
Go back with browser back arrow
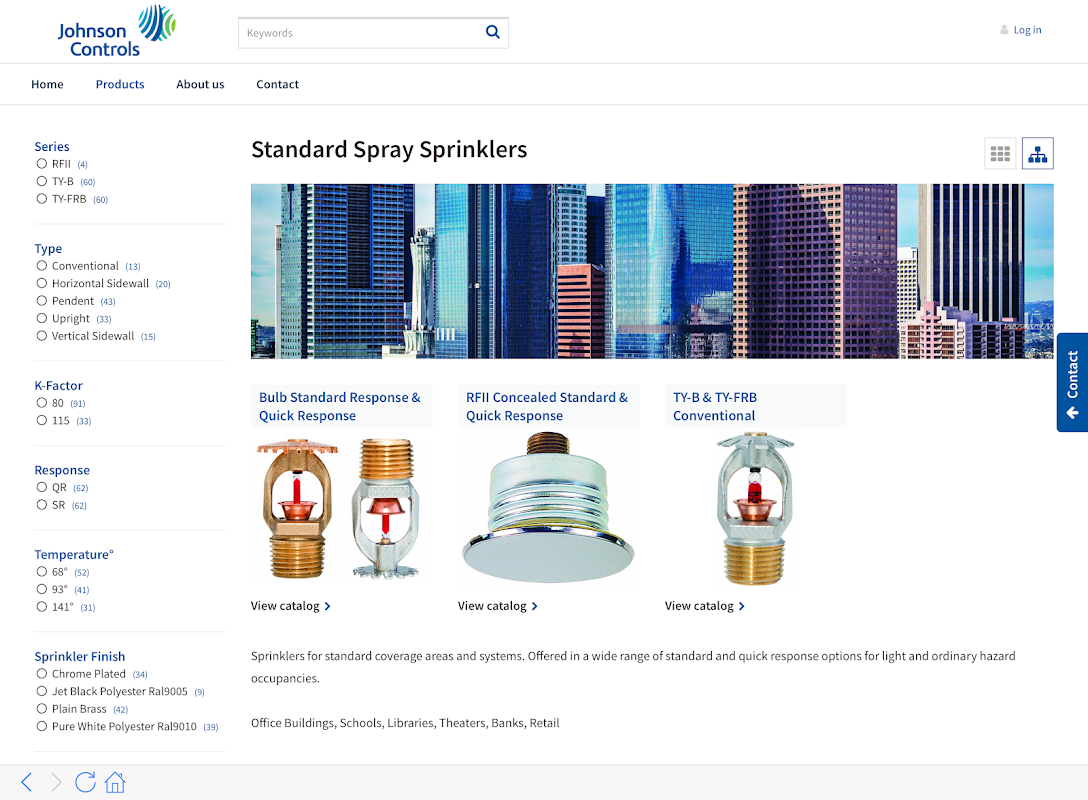coord(26,782)
